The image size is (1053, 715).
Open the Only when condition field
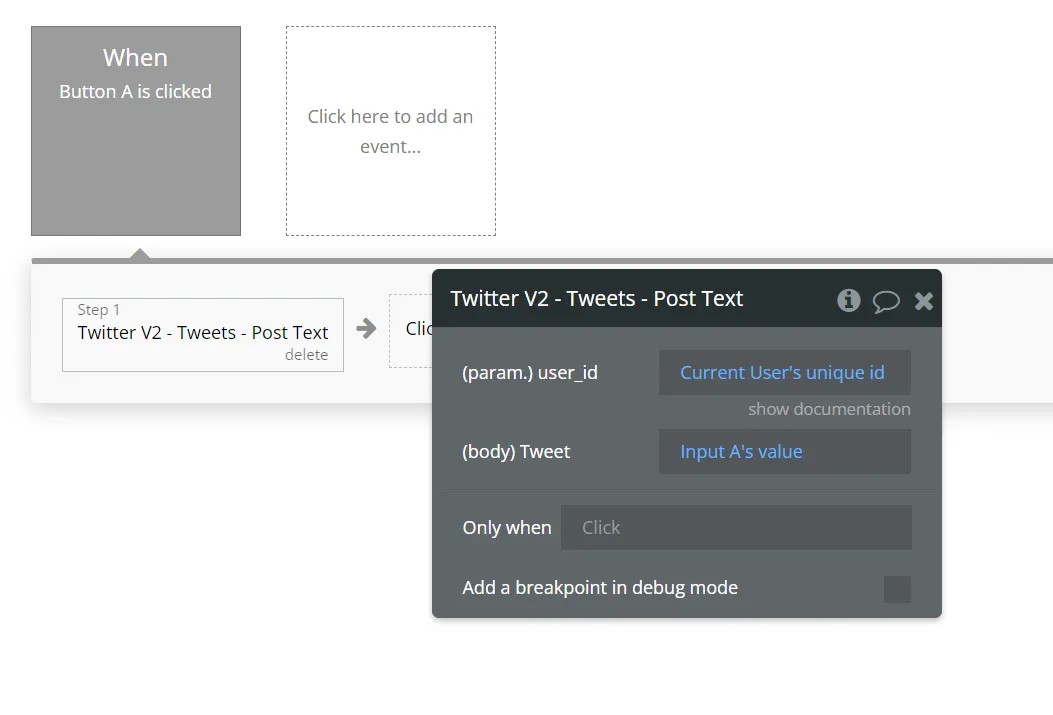tap(736, 528)
